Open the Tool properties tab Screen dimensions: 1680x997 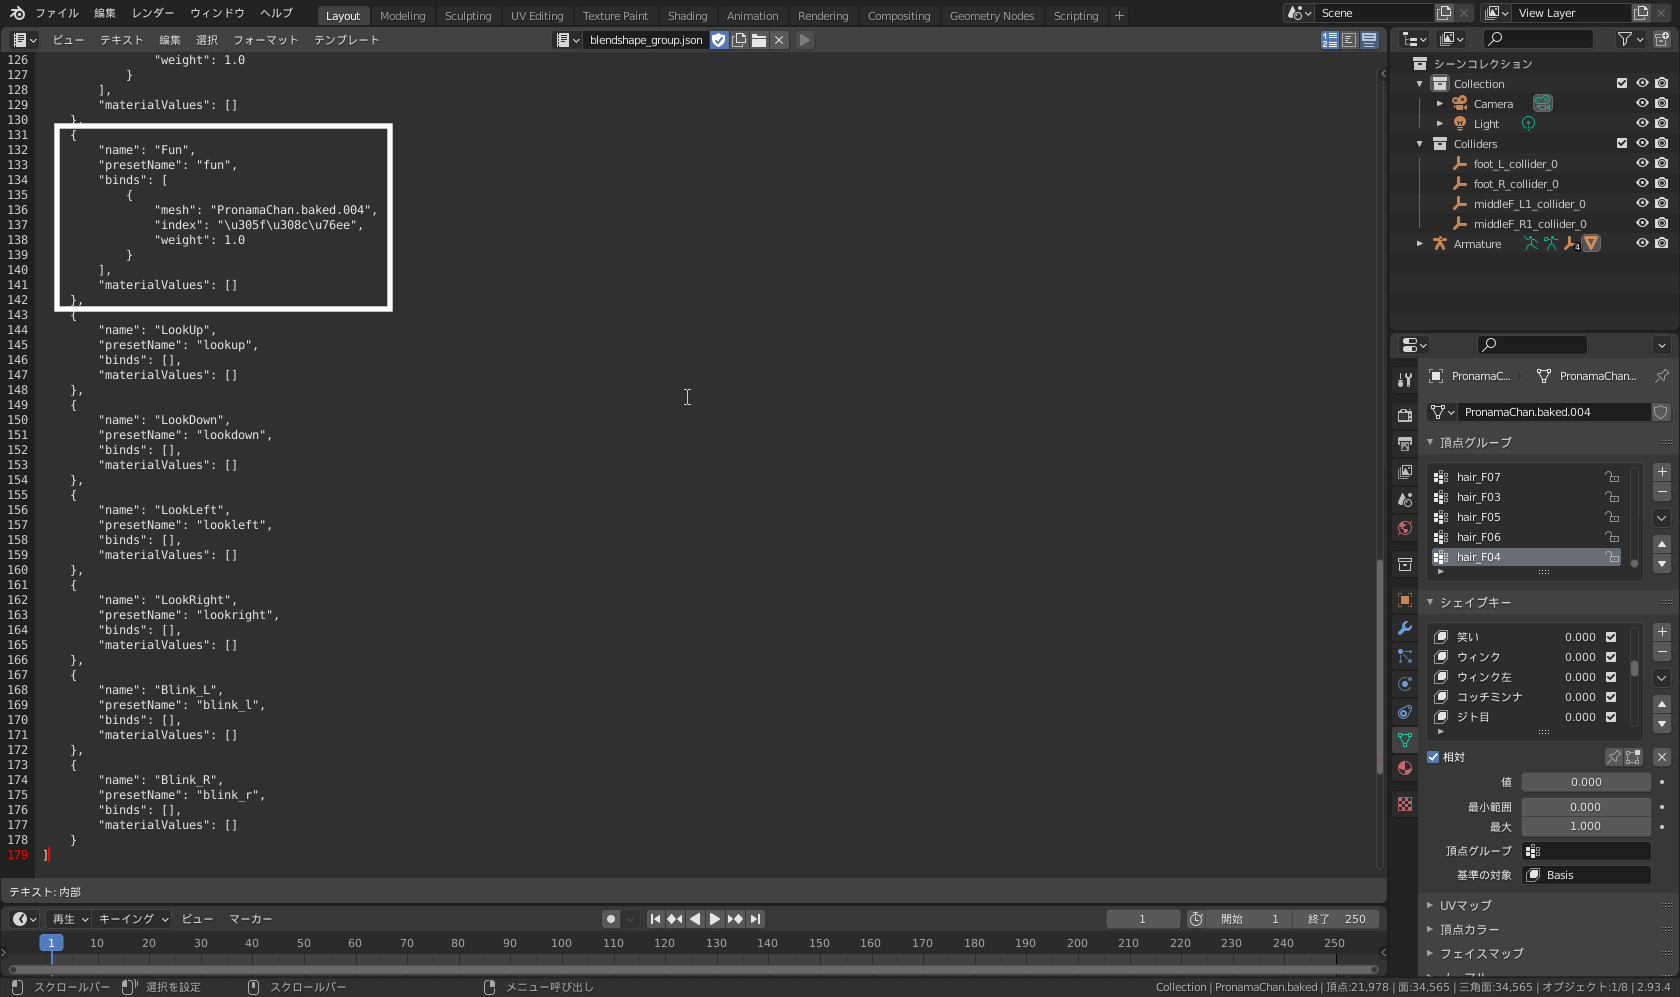tap(1405, 380)
